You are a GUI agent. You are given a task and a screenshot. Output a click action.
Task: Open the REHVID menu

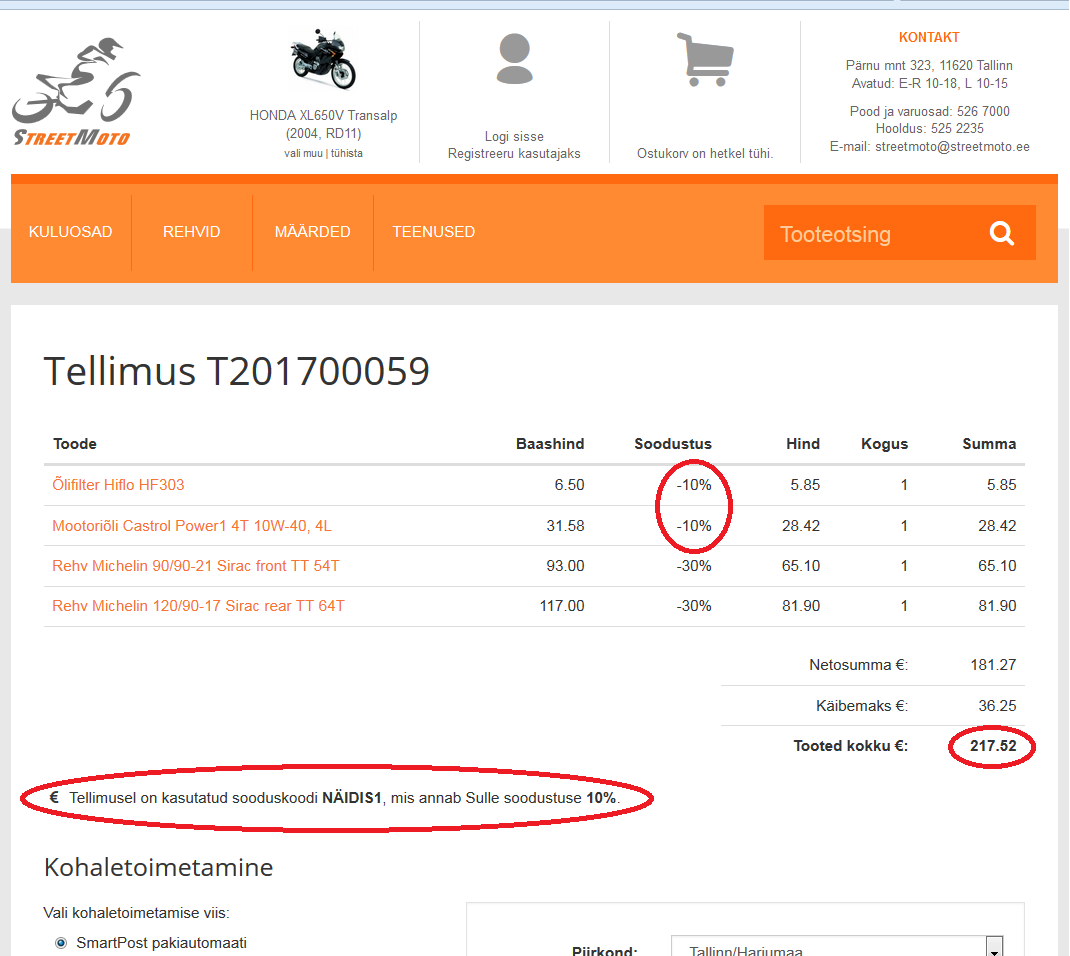(x=192, y=232)
